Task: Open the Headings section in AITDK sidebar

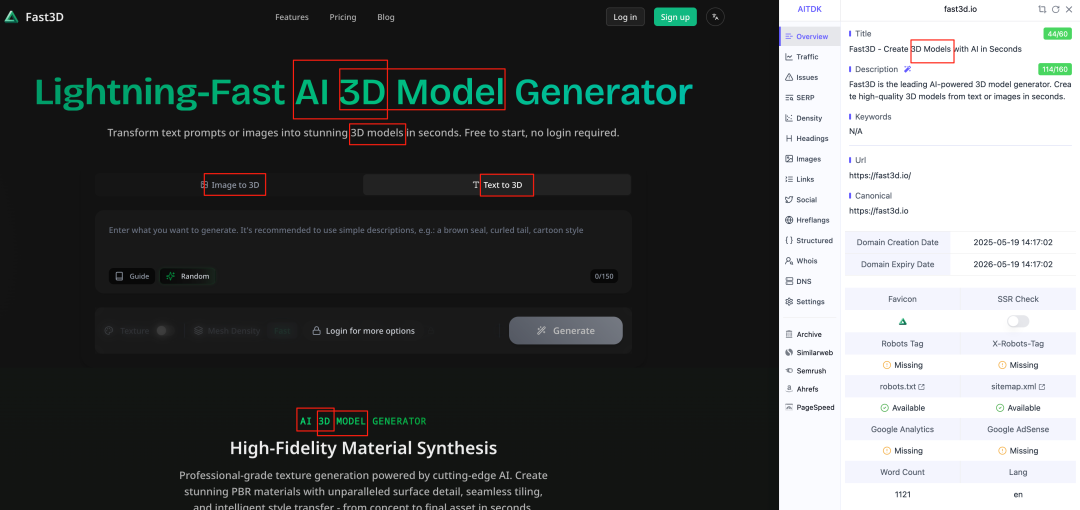Action: click(809, 139)
